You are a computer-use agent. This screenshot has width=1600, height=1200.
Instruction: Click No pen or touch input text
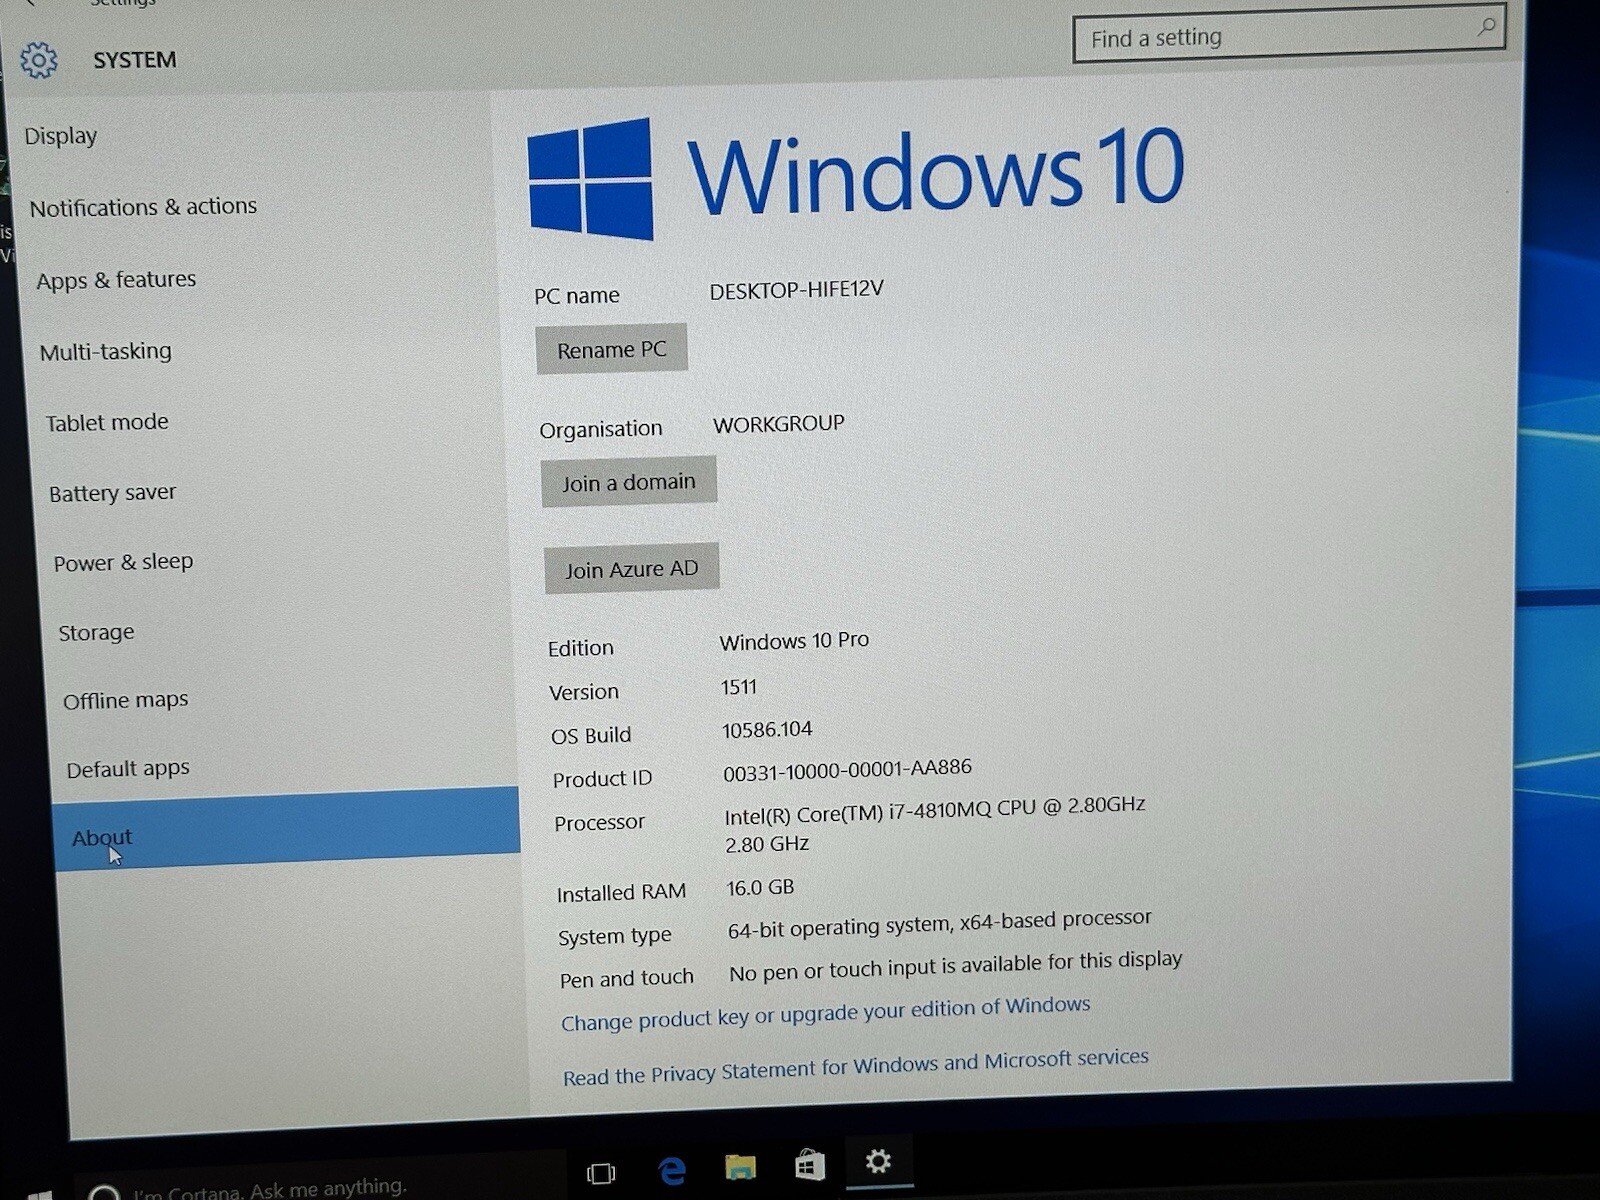pos(955,966)
